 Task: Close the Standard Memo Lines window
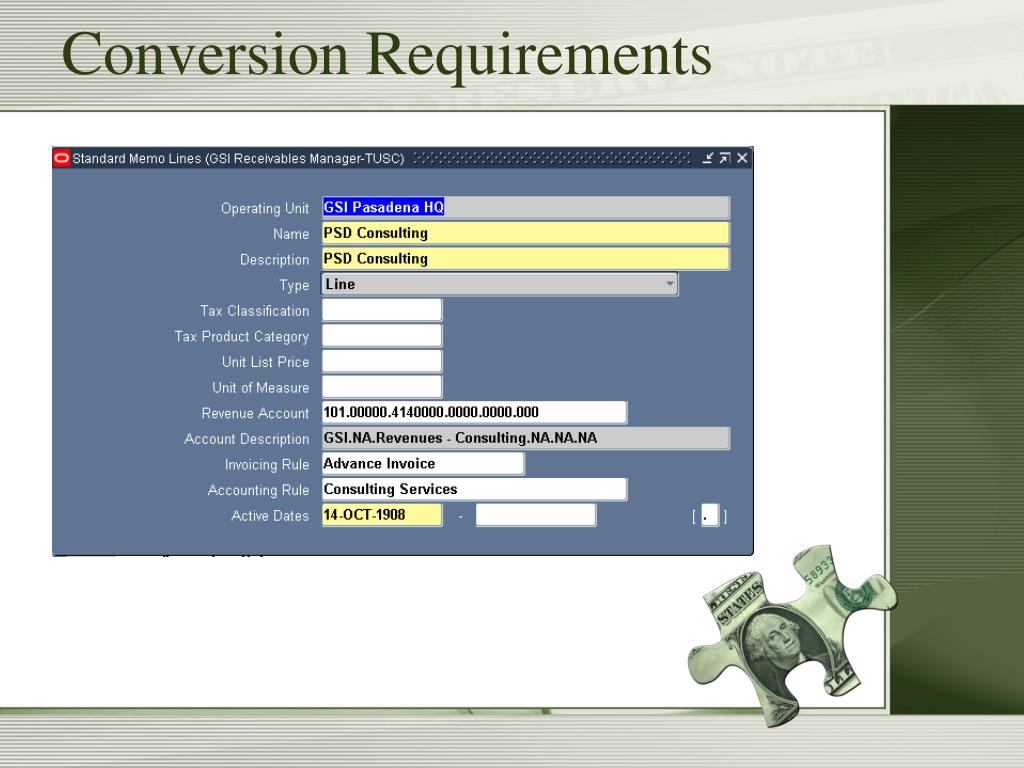pos(743,158)
